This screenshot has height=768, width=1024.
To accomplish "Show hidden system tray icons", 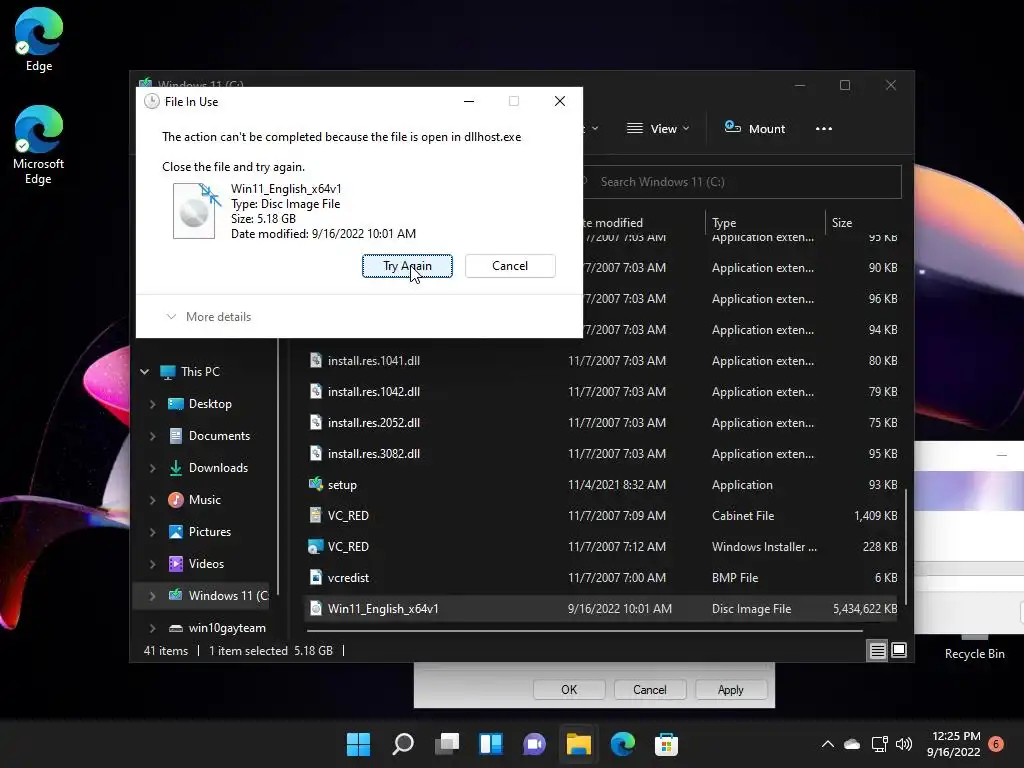I will (827, 744).
